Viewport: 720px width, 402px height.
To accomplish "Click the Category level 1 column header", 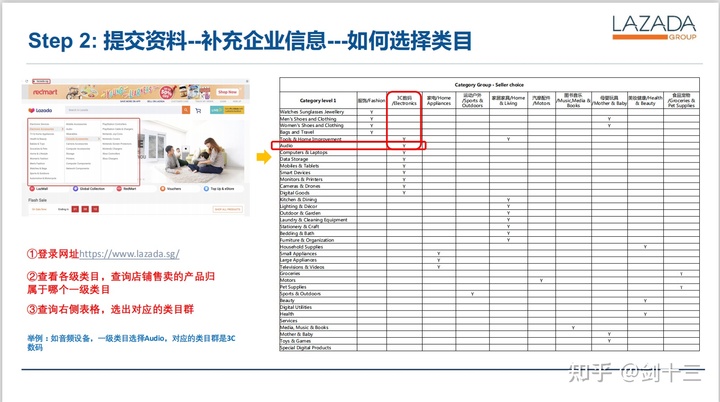I will pos(318,100).
